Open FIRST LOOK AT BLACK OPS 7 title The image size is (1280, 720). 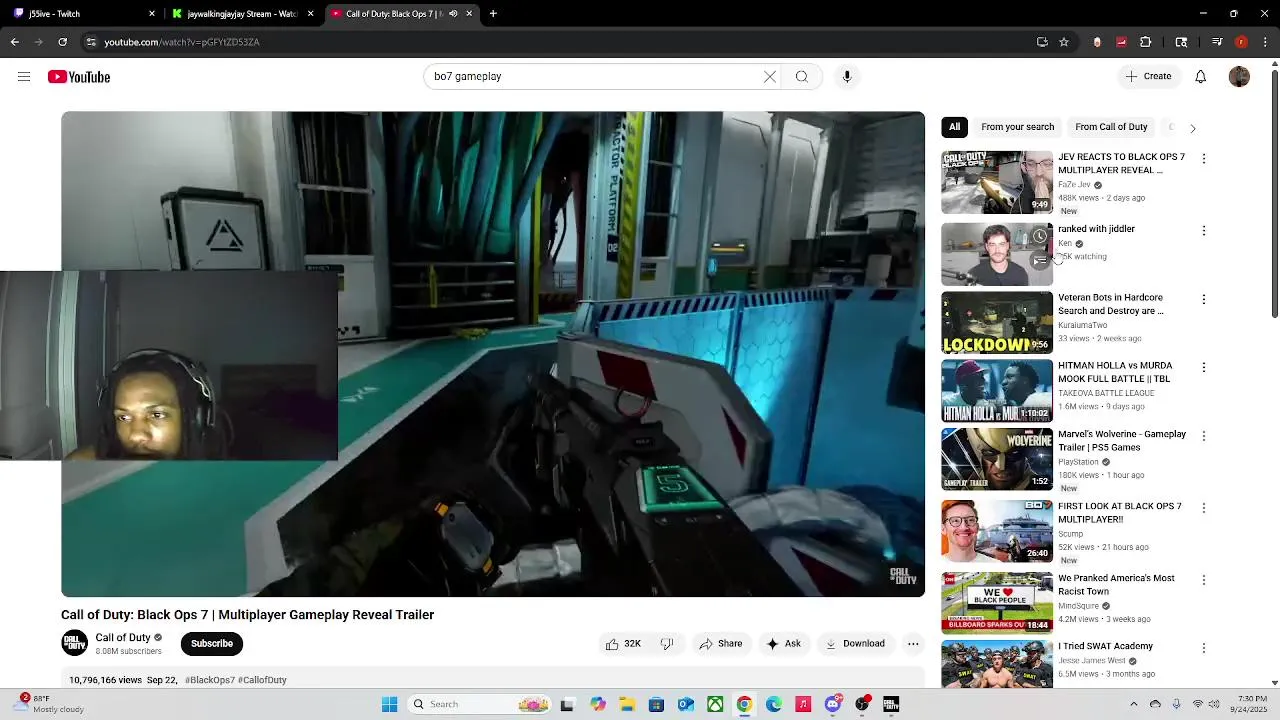pos(1120,513)
